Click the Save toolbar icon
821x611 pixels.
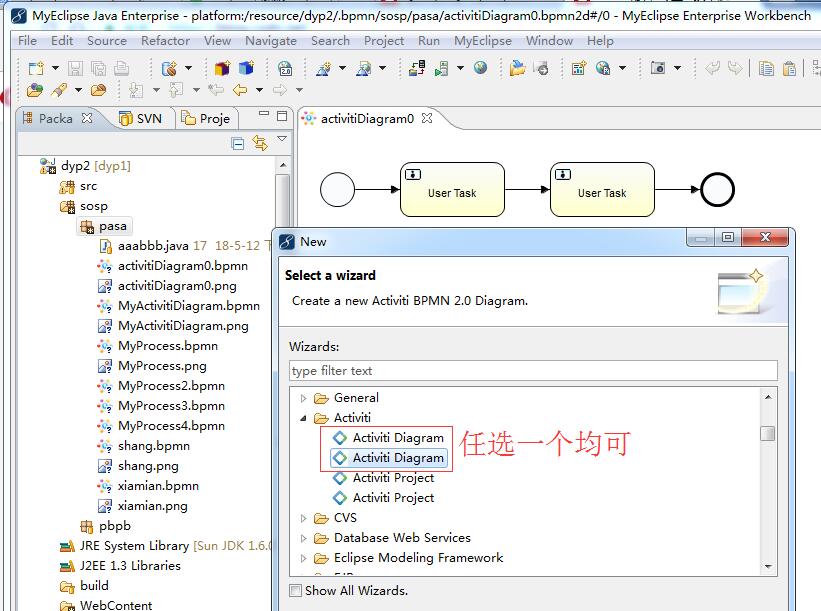[x=75, y=68]
